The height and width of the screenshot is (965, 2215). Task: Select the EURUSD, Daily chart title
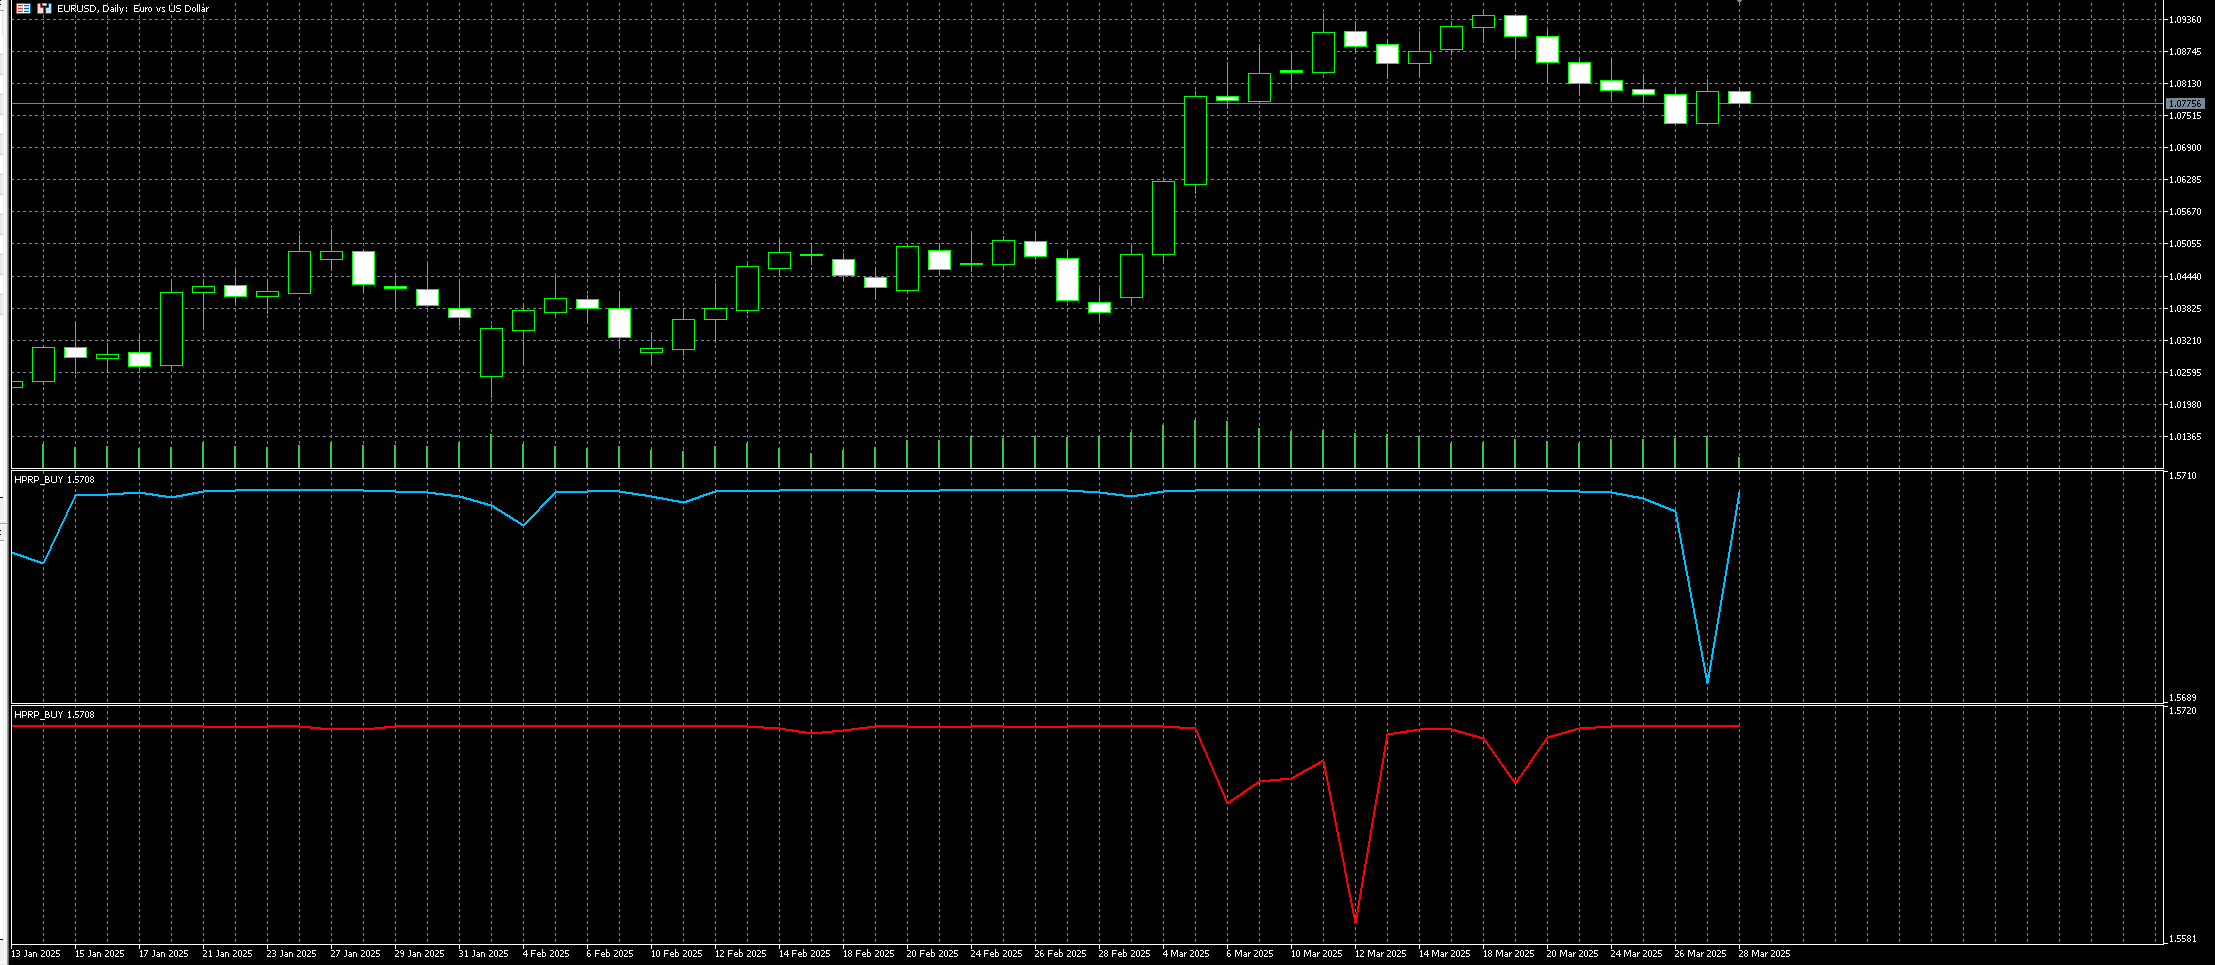[133, 8]
